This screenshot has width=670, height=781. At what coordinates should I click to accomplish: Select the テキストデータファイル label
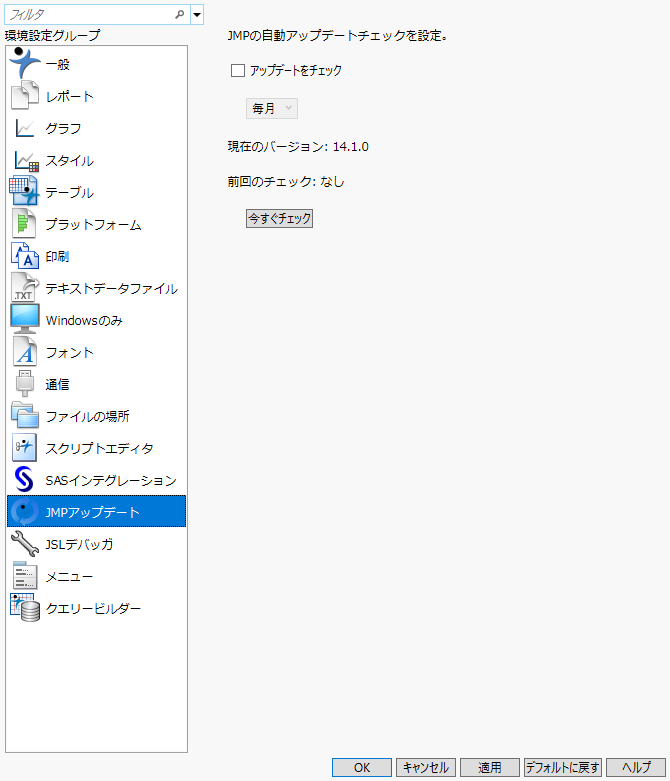(x=112, y=288)
